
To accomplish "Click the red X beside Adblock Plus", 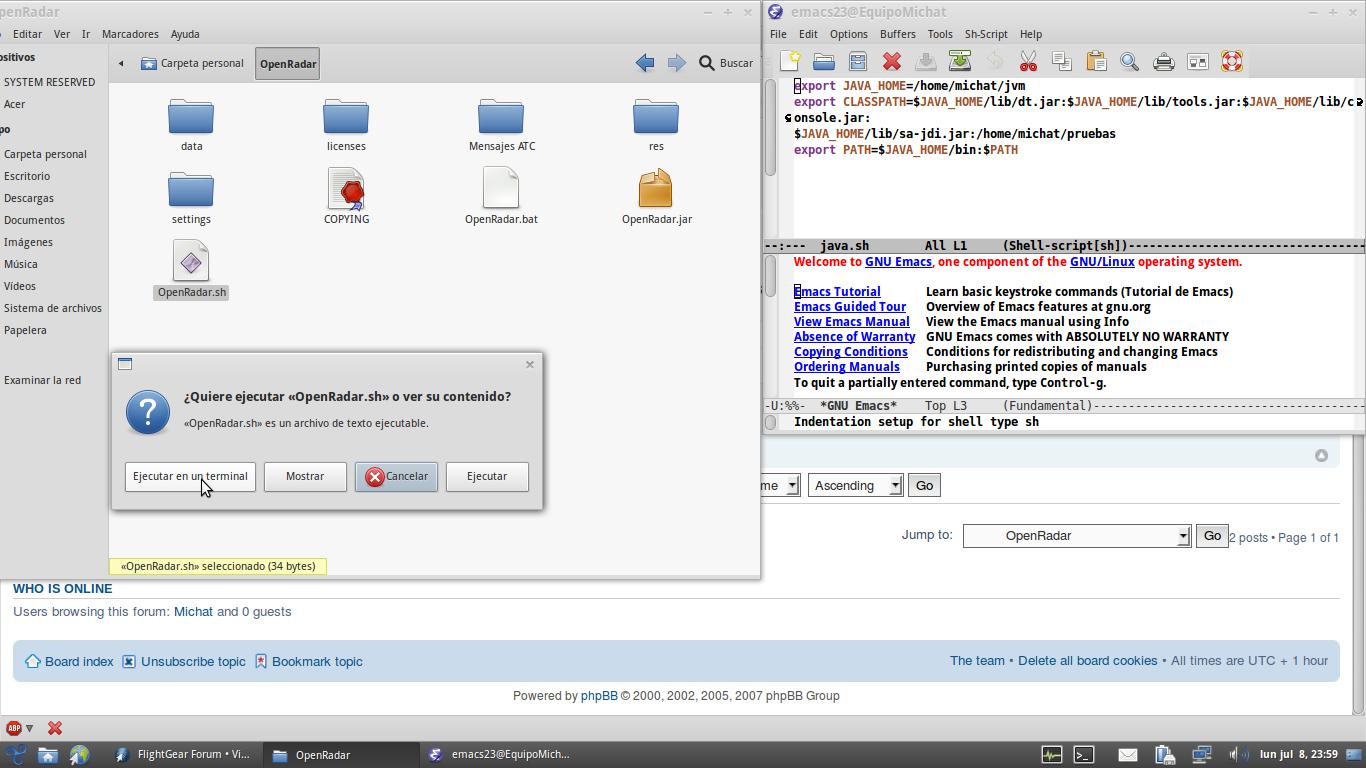I will click(x=55, y=728).
